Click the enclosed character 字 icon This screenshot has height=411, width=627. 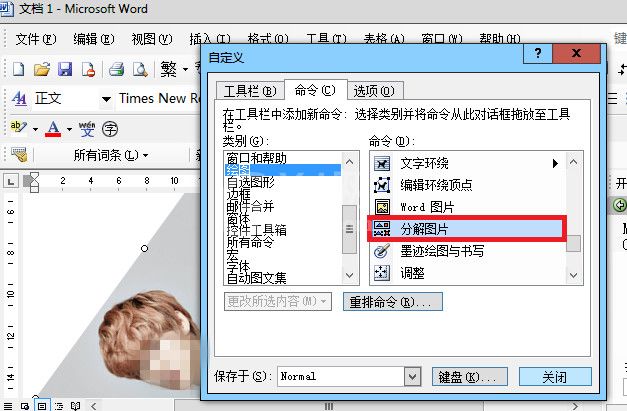tap(110, 129)
